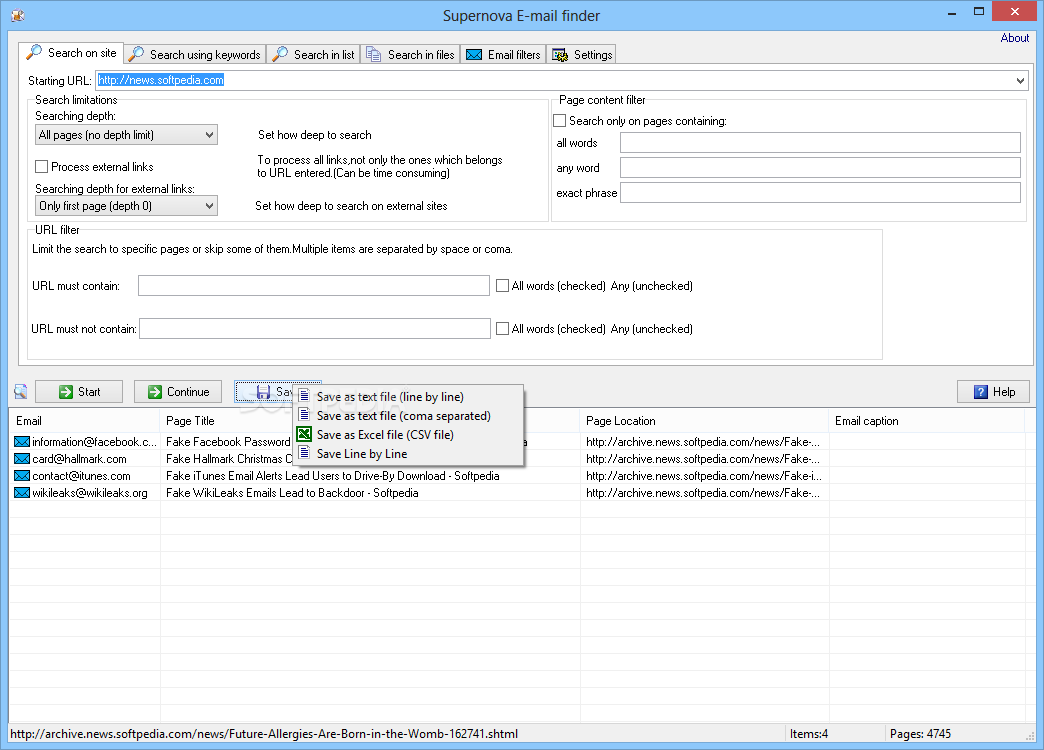The width and height of the screenshot is (1044, 750).
Task: Click the magnifier icon on Search in list tab
Action: (x=280, y=54)
